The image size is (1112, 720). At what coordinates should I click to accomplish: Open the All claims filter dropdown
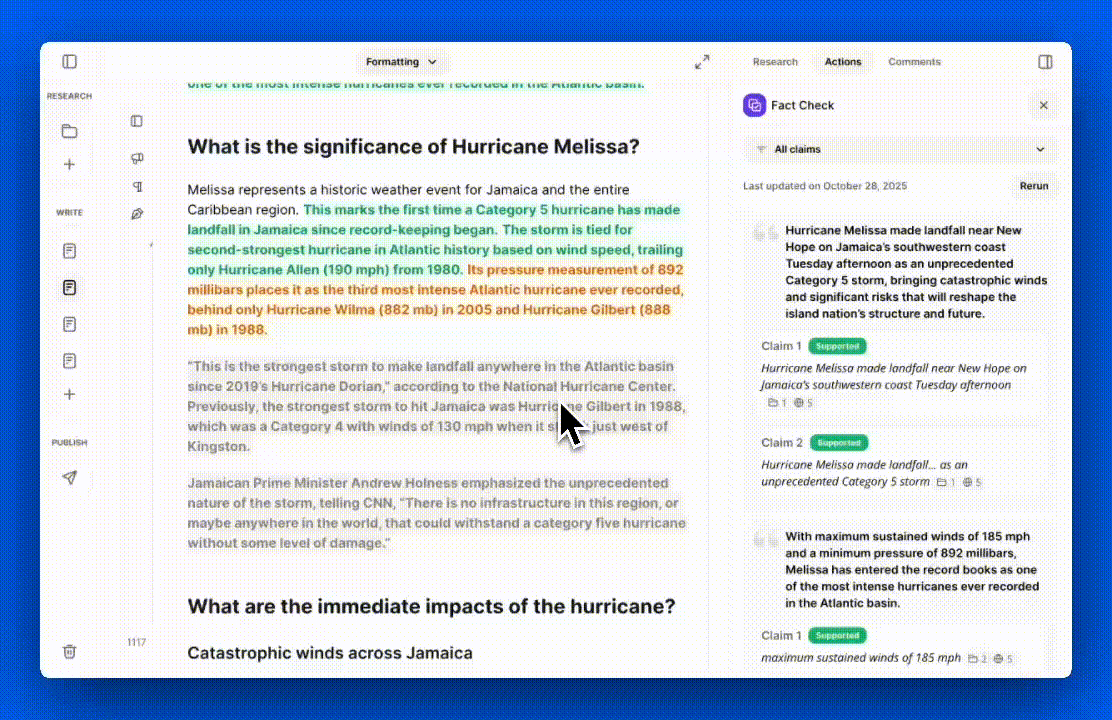click(x=900, y=149)
